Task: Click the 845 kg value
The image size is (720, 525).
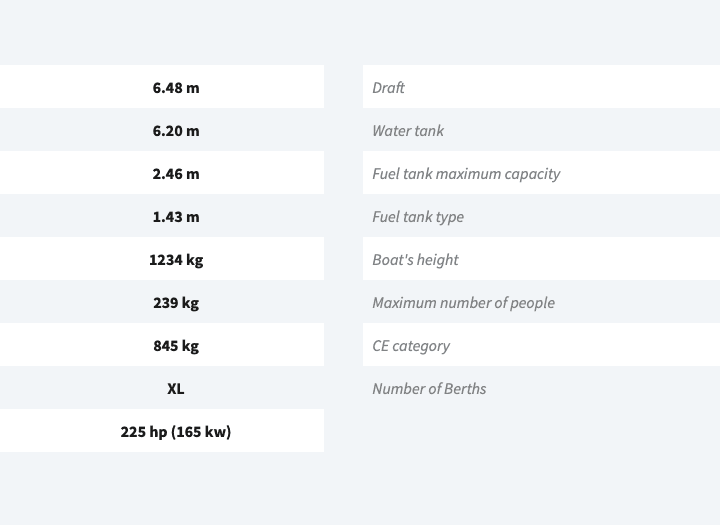Action: point(176,346)
